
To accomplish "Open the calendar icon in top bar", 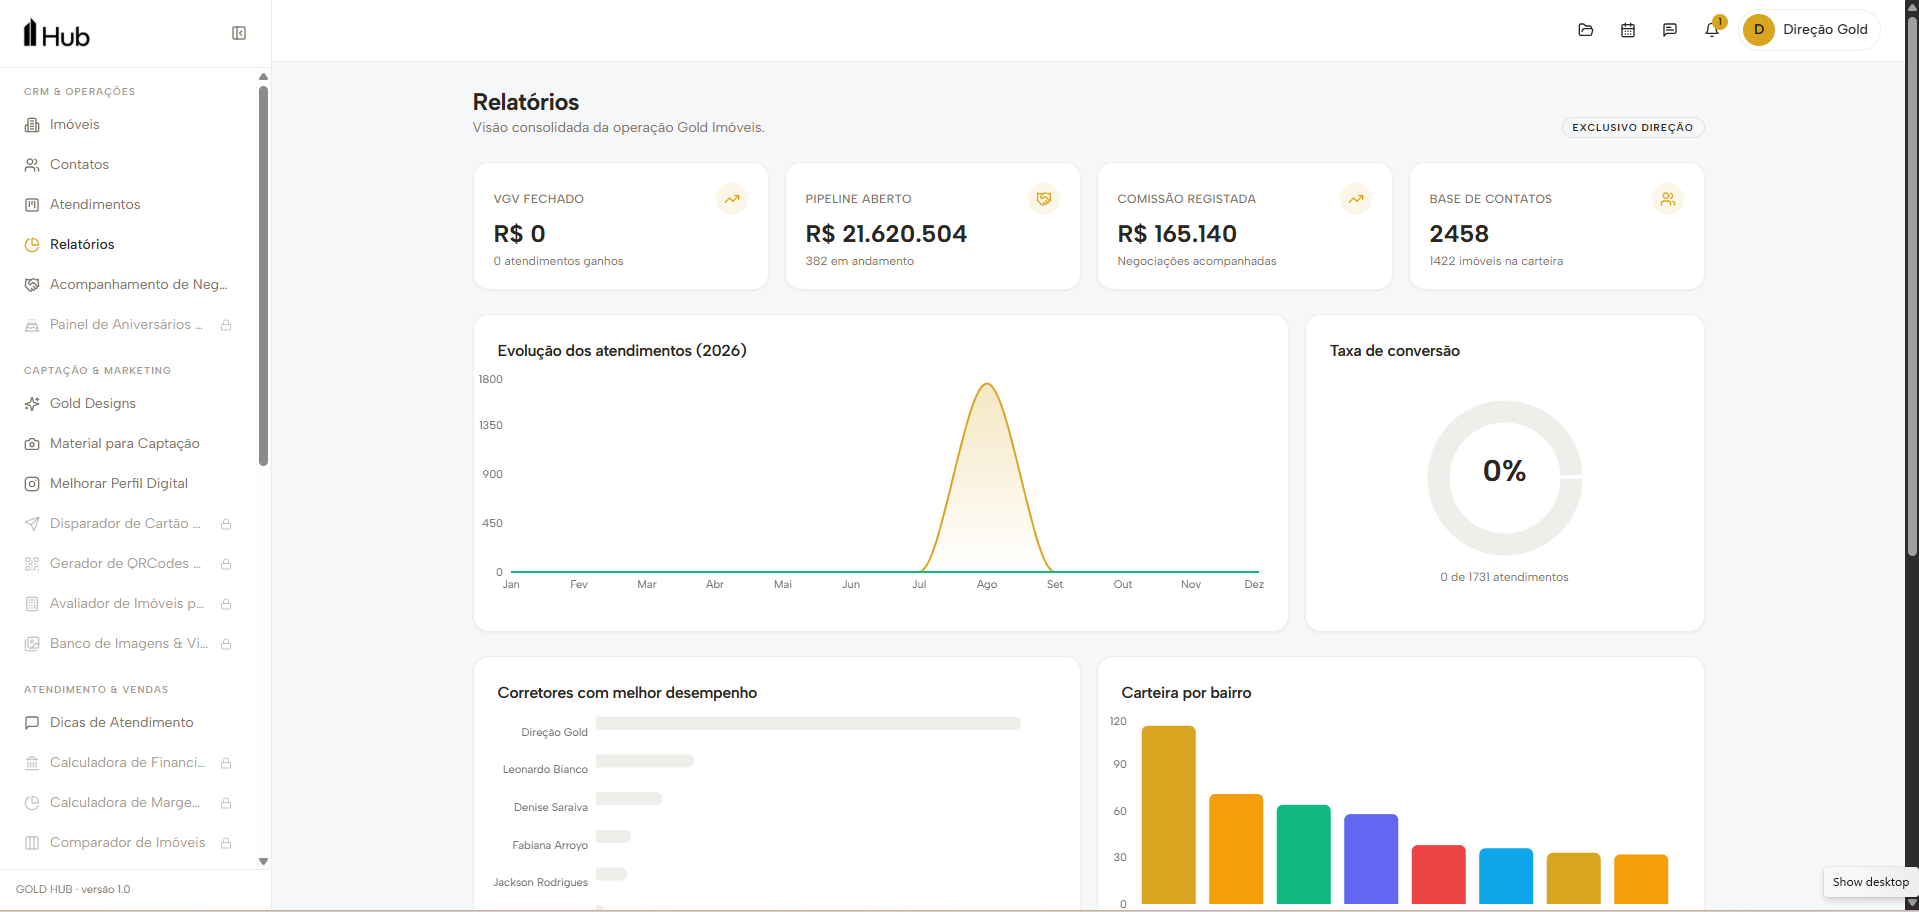I will 1628,30.
